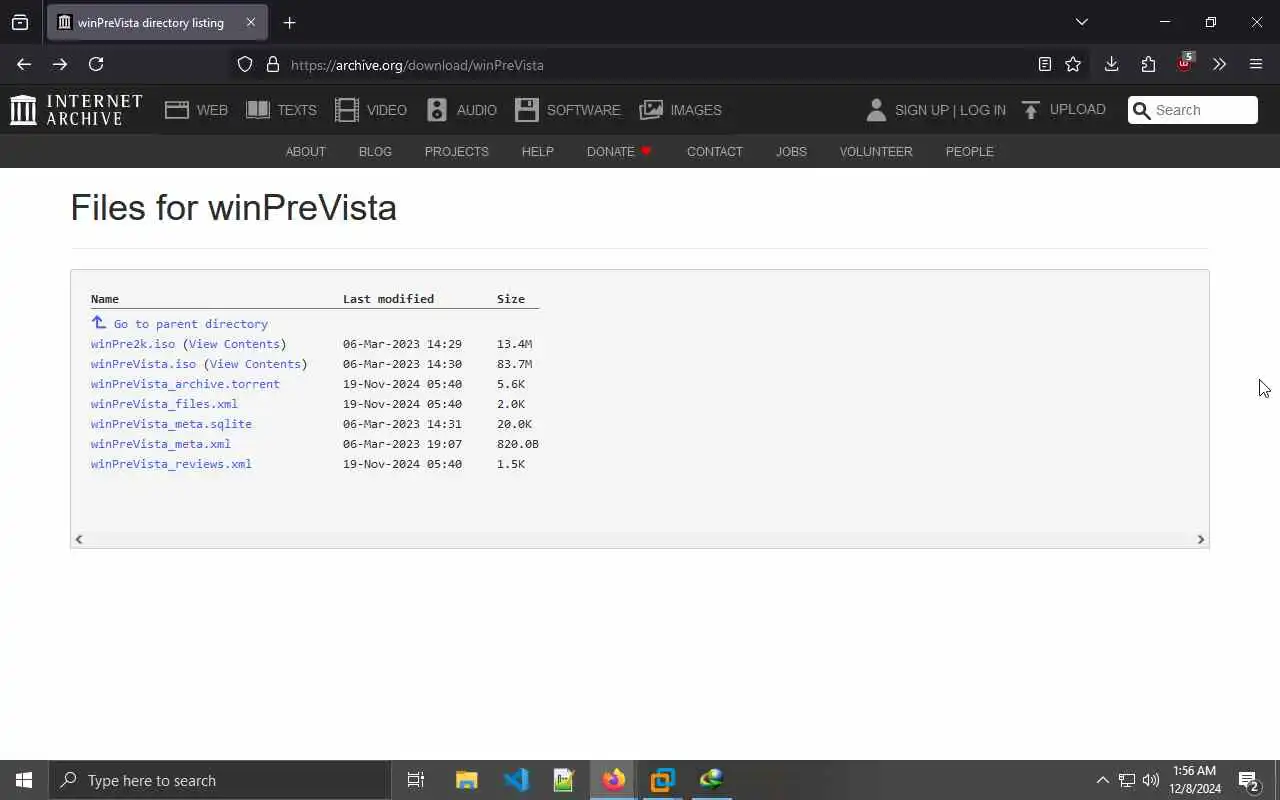Open the CONTACT link
This screenshot has height=800, width=1280.
[x=714, y=152]
